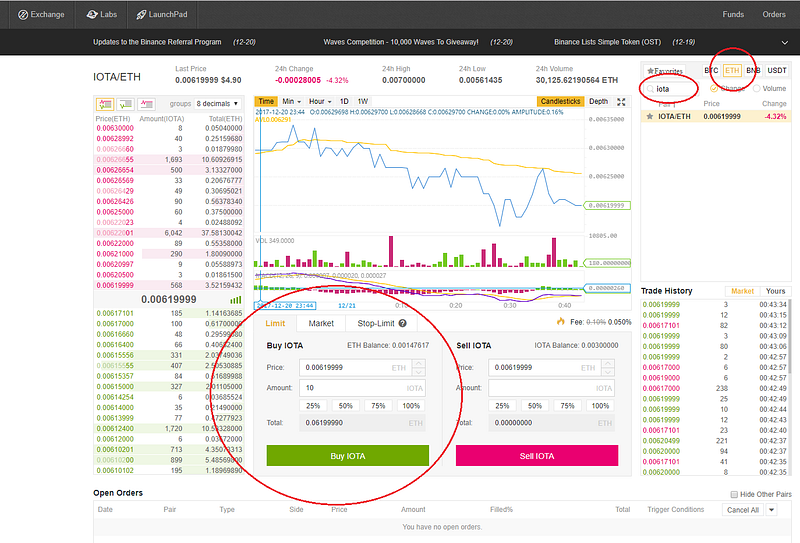Viewport: 800px width, 543px height.
Task: Enable Hide Other Pairs checkbox
Action: (x=734, y=494)
